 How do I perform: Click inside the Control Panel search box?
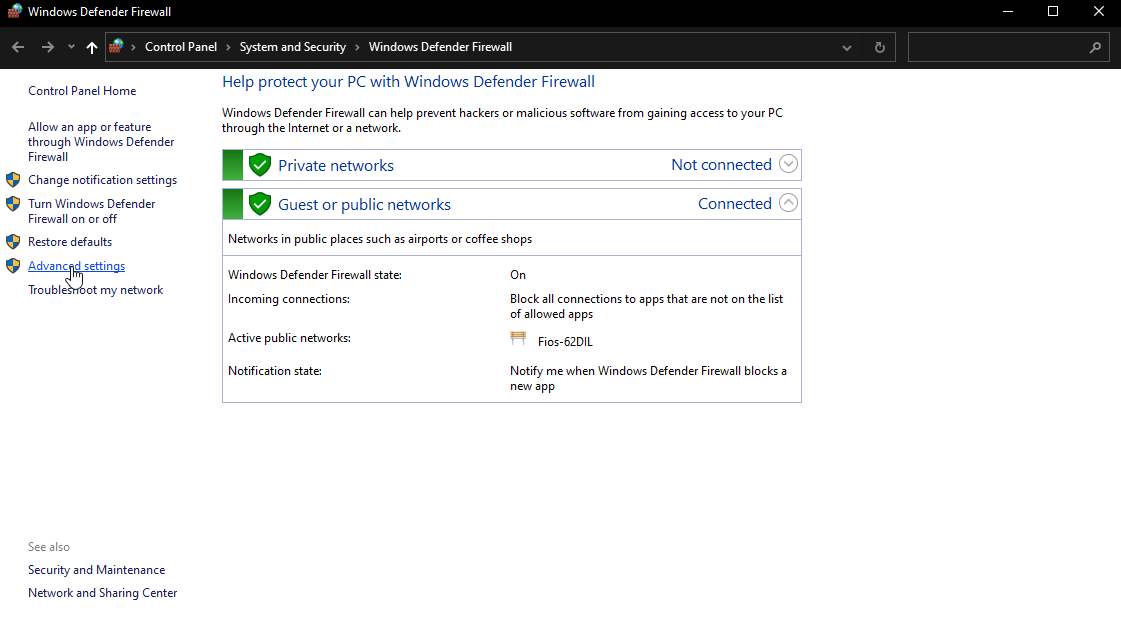click(x=995, y=47)
